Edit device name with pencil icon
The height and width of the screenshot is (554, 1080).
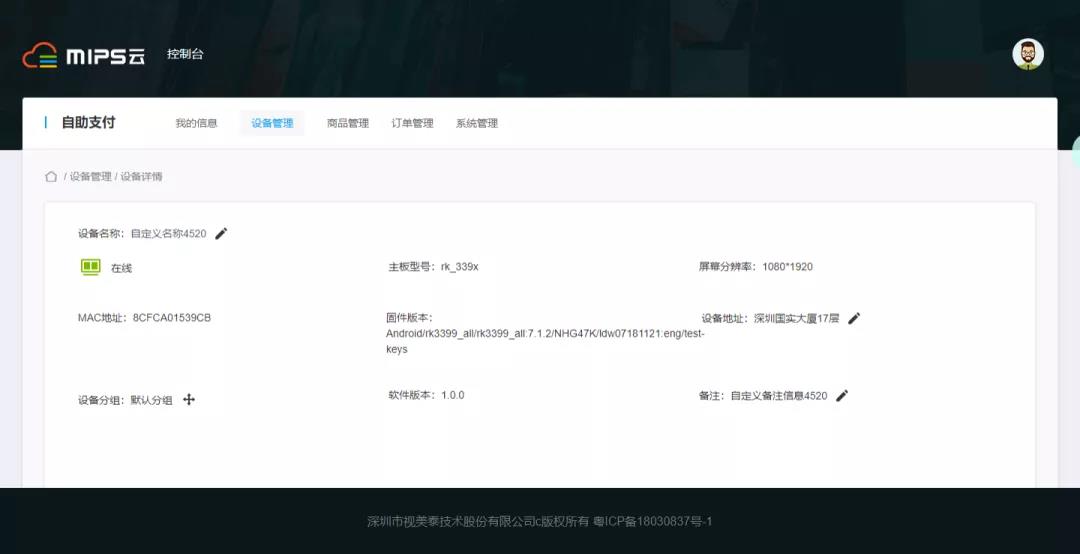pyautogui.click(x=221, y=234)
